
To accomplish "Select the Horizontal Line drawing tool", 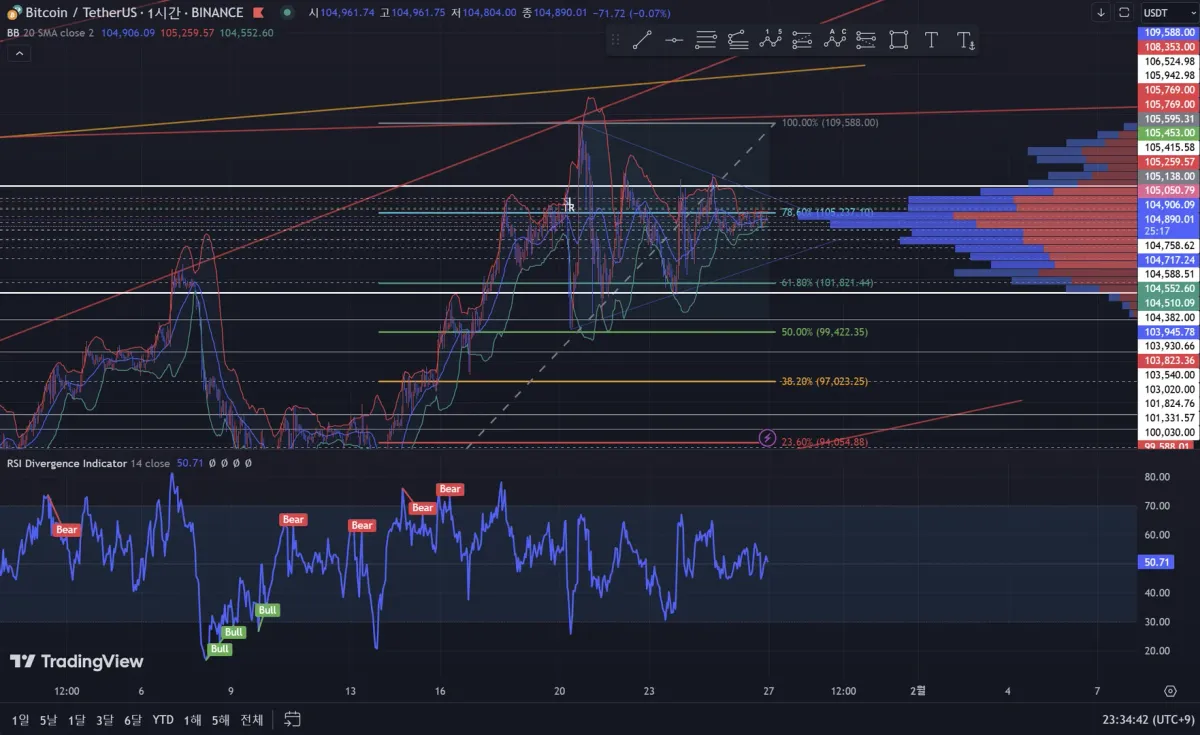I will click(x=674, y=40).
